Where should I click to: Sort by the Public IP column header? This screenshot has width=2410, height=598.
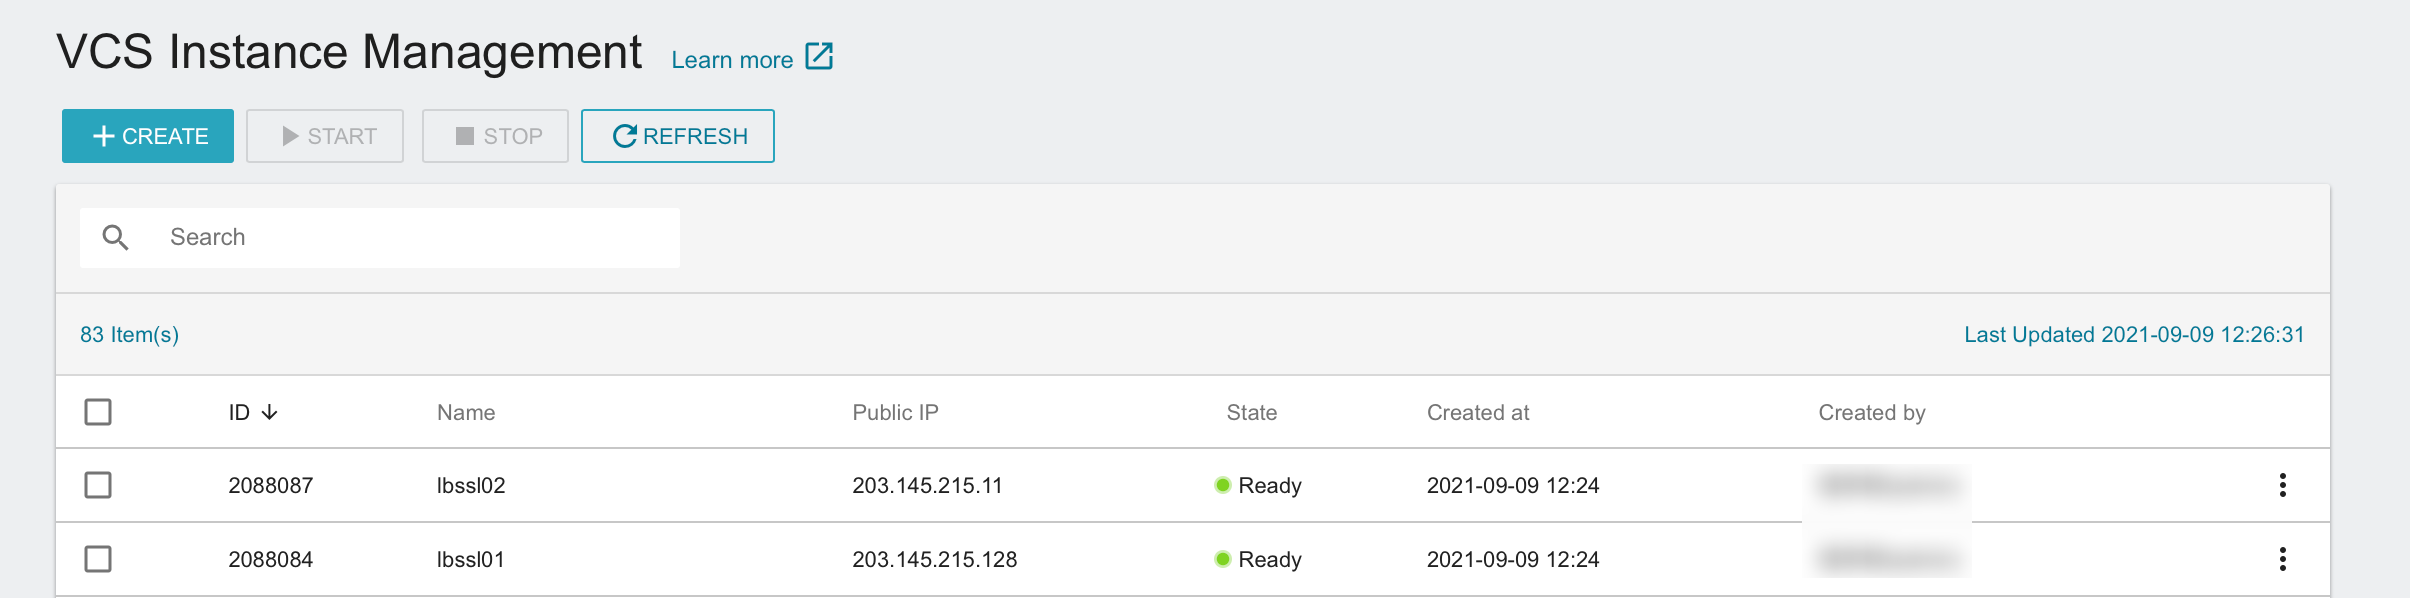[895, 412]
